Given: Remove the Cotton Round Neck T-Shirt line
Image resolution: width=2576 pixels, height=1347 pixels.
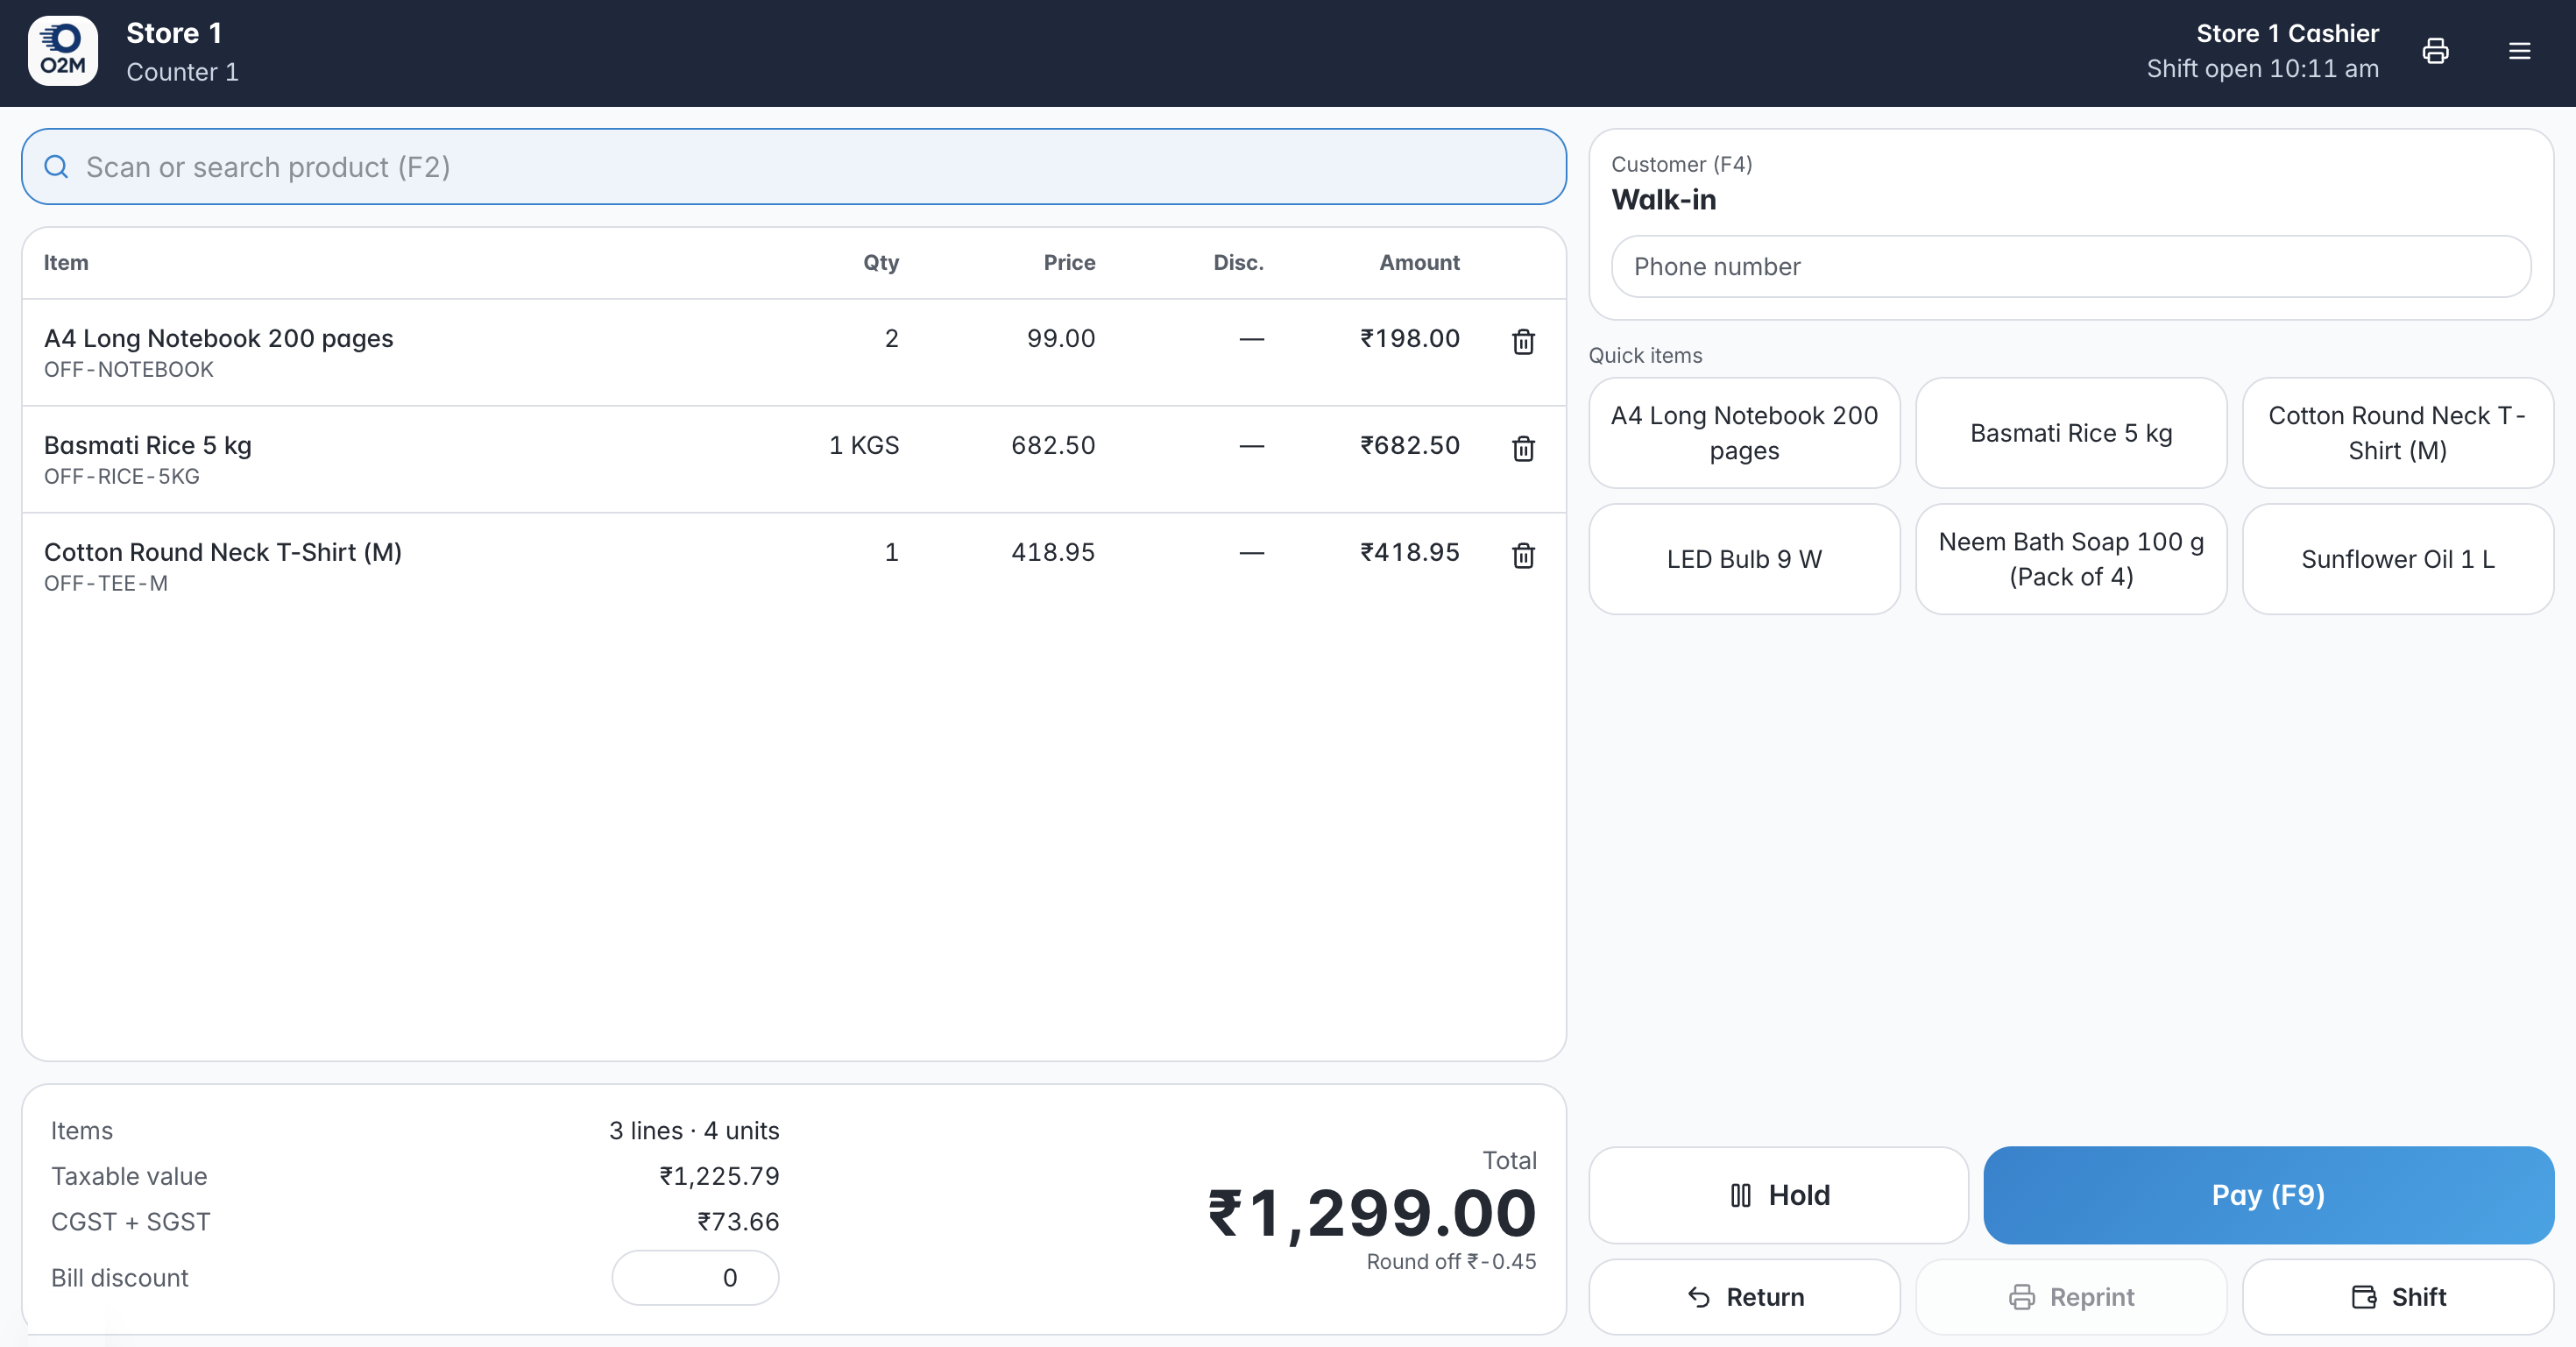Looking at the screenshot, I should click(x=1523, y=556).
